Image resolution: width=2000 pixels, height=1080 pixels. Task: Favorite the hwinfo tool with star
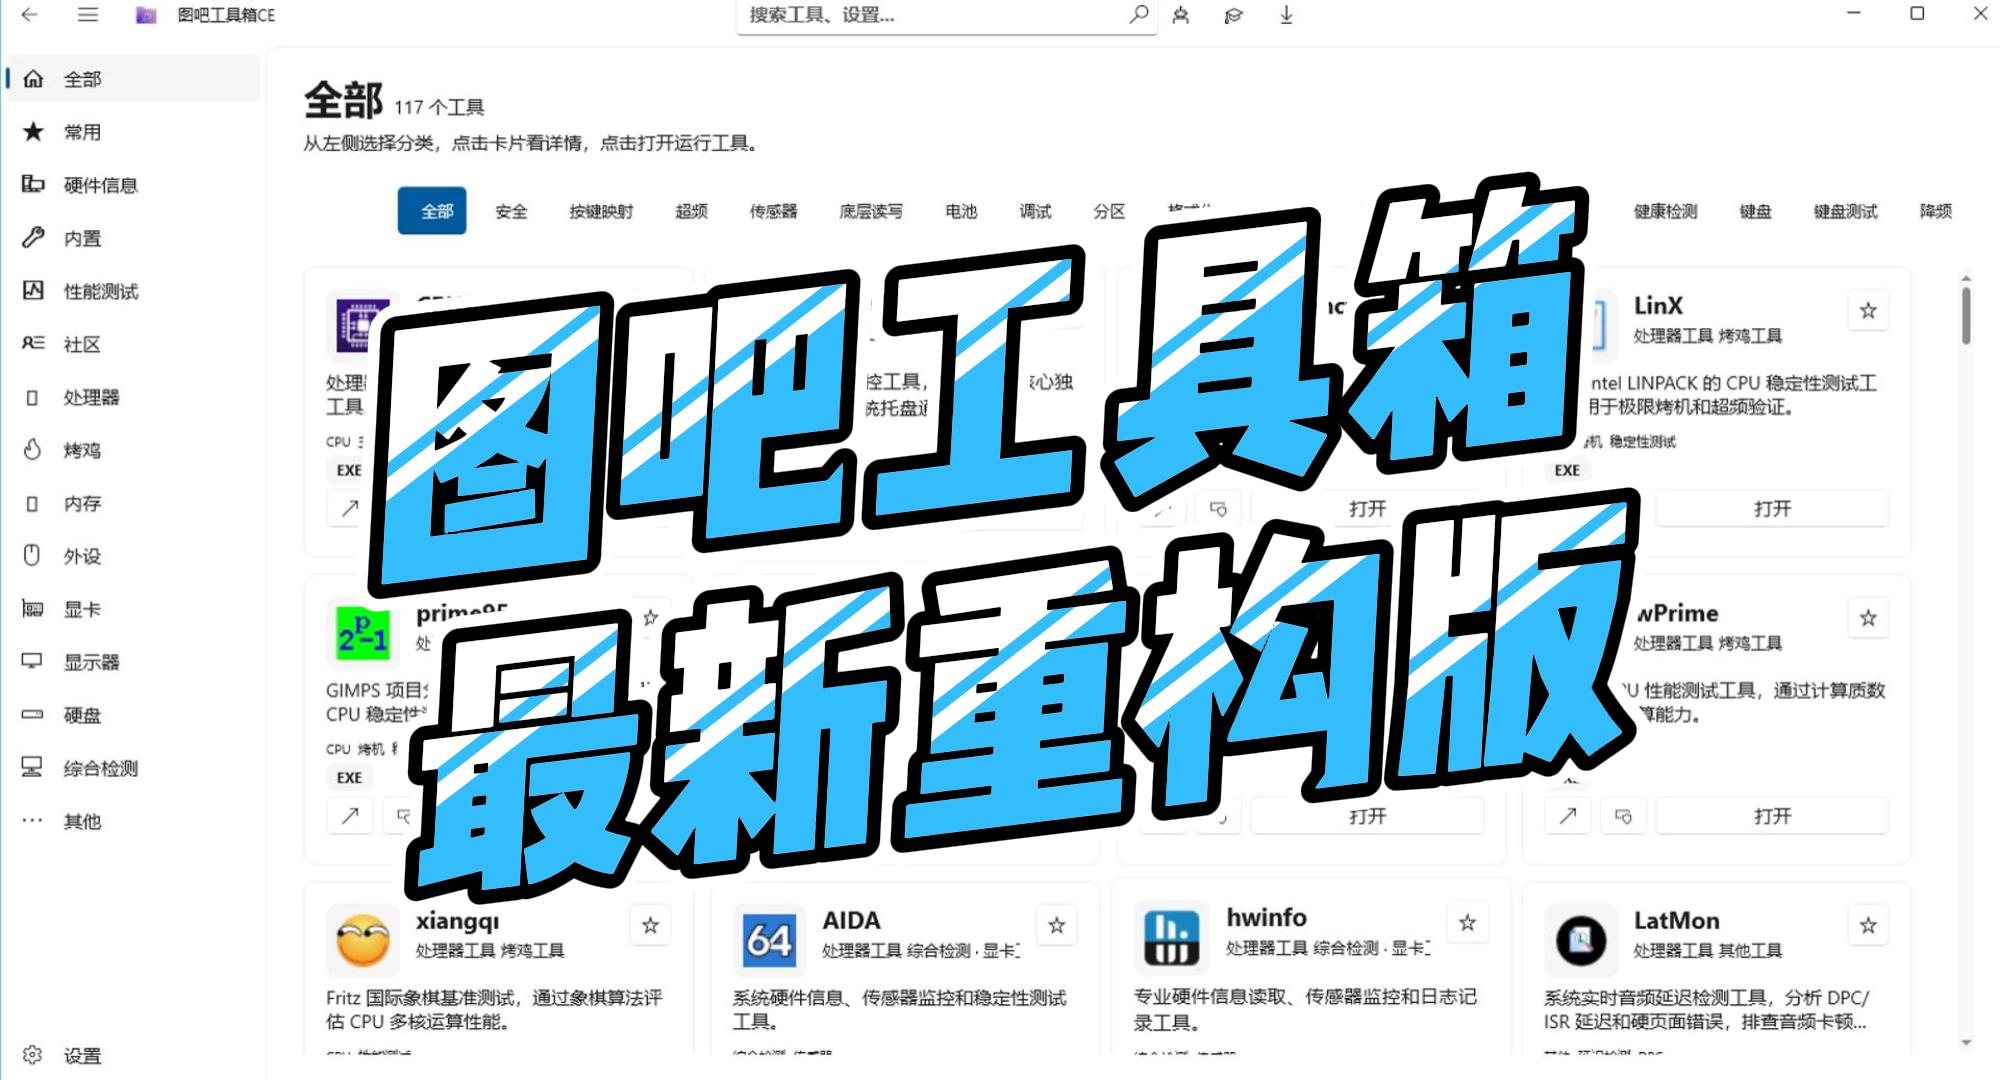[x=1467, y=923]
